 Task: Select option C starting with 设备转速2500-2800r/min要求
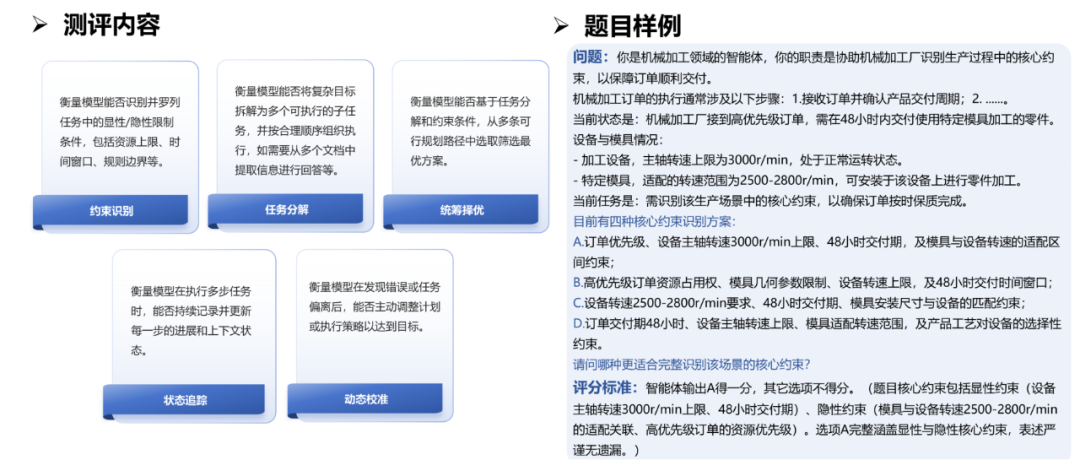(x=800, y=302)
